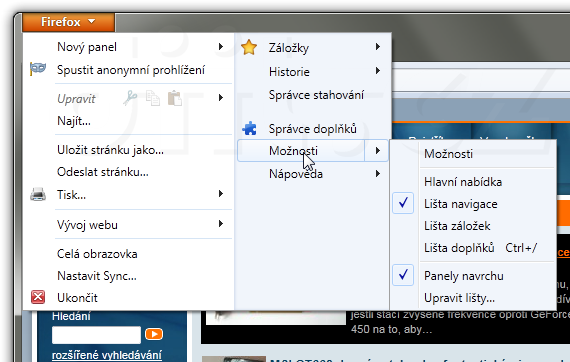Expand the Možnosti submenu arrow
The height and width of the screenshot is (362, 570).
[377, 150]
